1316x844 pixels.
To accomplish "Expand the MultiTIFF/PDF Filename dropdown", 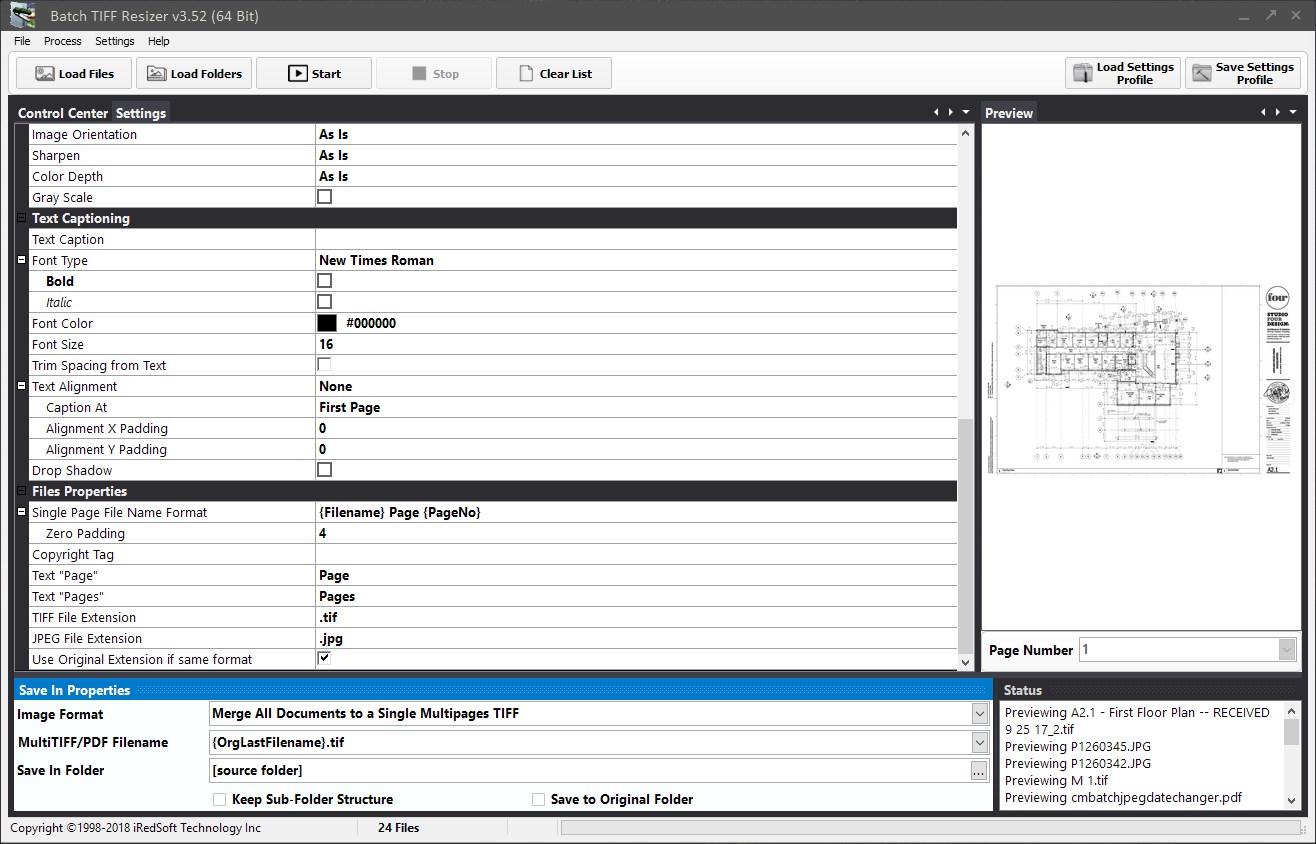I will tap(980, 742).
